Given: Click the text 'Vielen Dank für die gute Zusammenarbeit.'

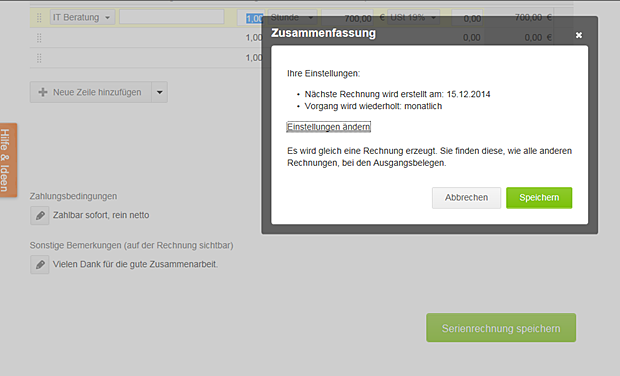Looking at the screenshot, I should tap(135, 264).
